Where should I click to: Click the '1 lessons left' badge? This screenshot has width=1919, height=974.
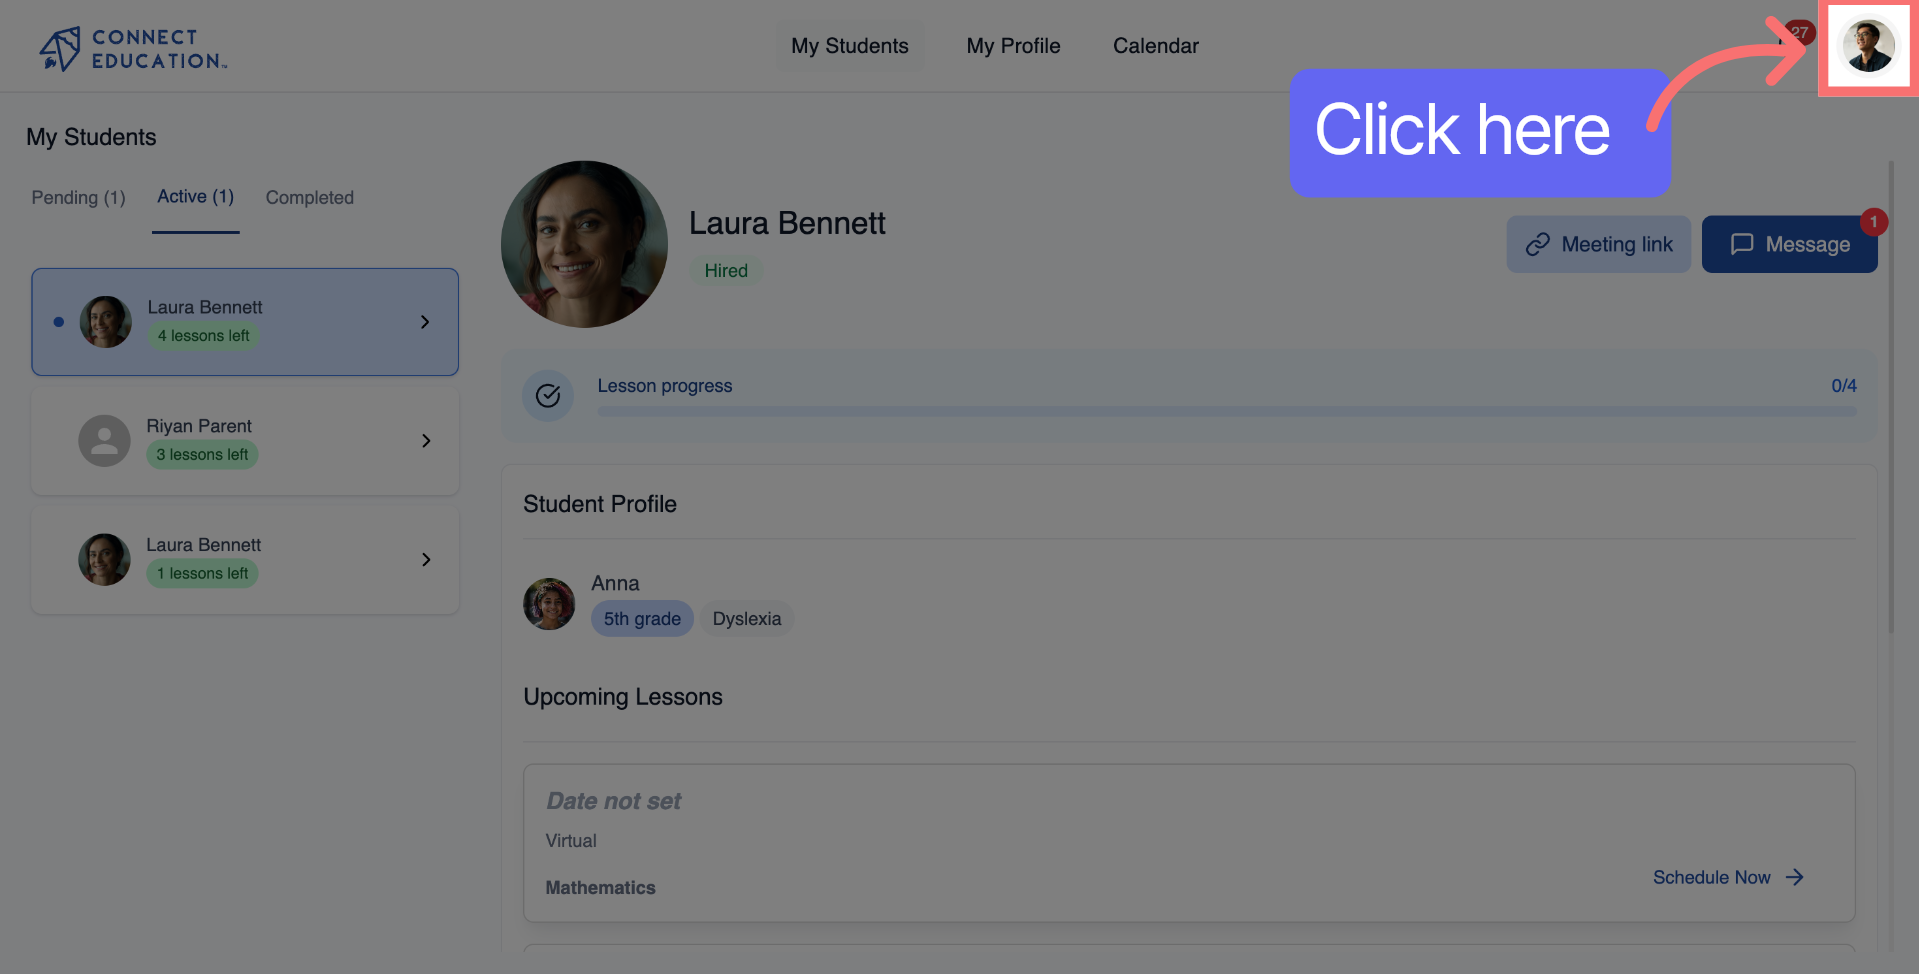(202, 574)
